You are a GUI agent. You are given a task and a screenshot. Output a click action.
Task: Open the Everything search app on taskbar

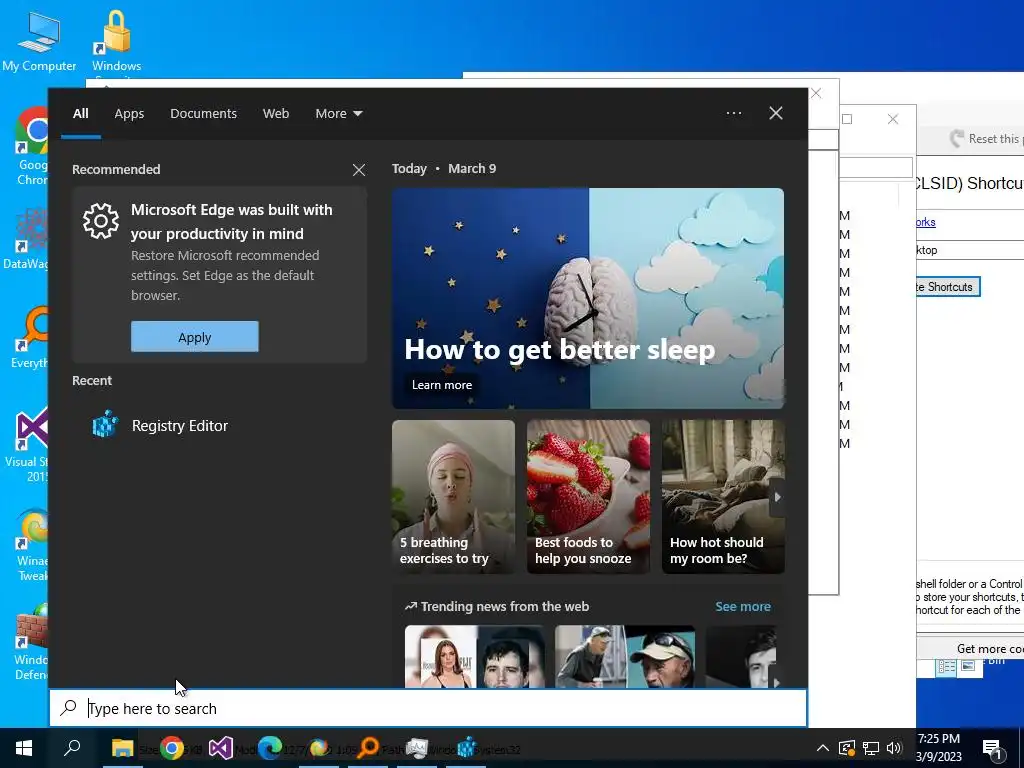click(x=368, y=748)
